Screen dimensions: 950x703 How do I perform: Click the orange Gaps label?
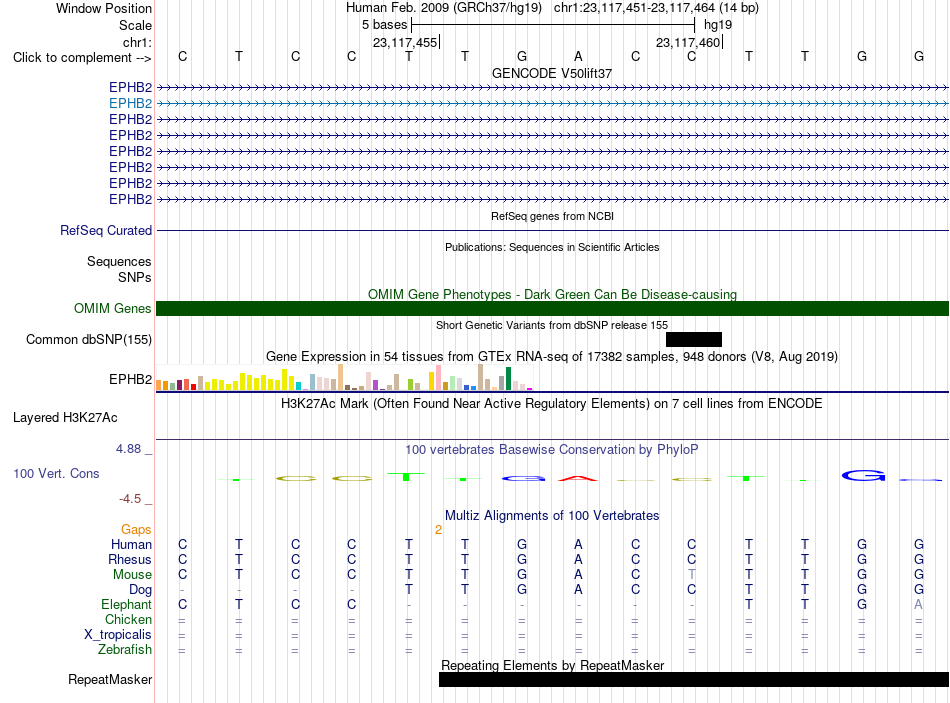click(136, 530)
